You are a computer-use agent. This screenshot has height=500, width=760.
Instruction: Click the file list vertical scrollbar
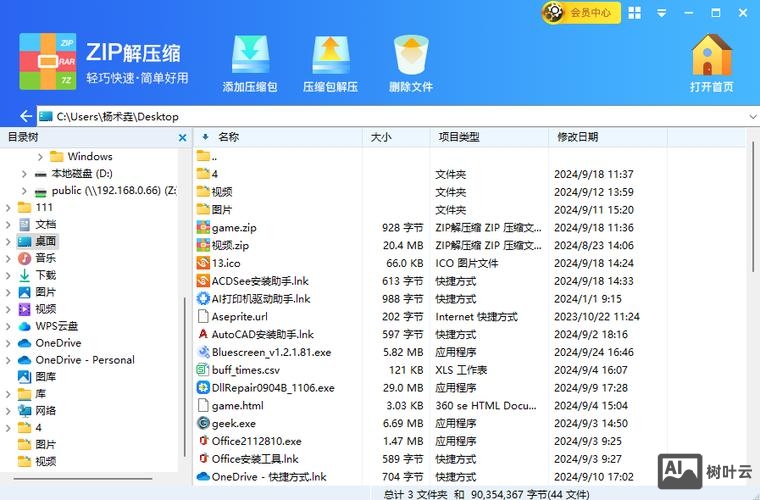pyautogui.click(x=753, y=208)
